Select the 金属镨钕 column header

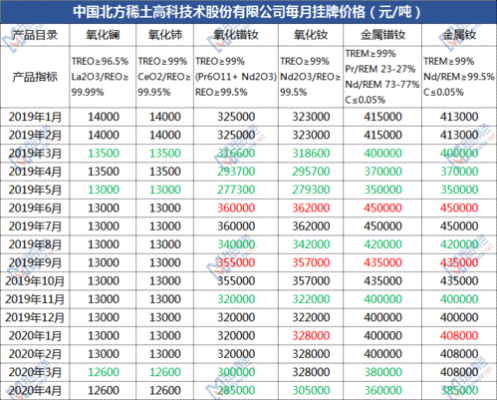tap(383, 35)
